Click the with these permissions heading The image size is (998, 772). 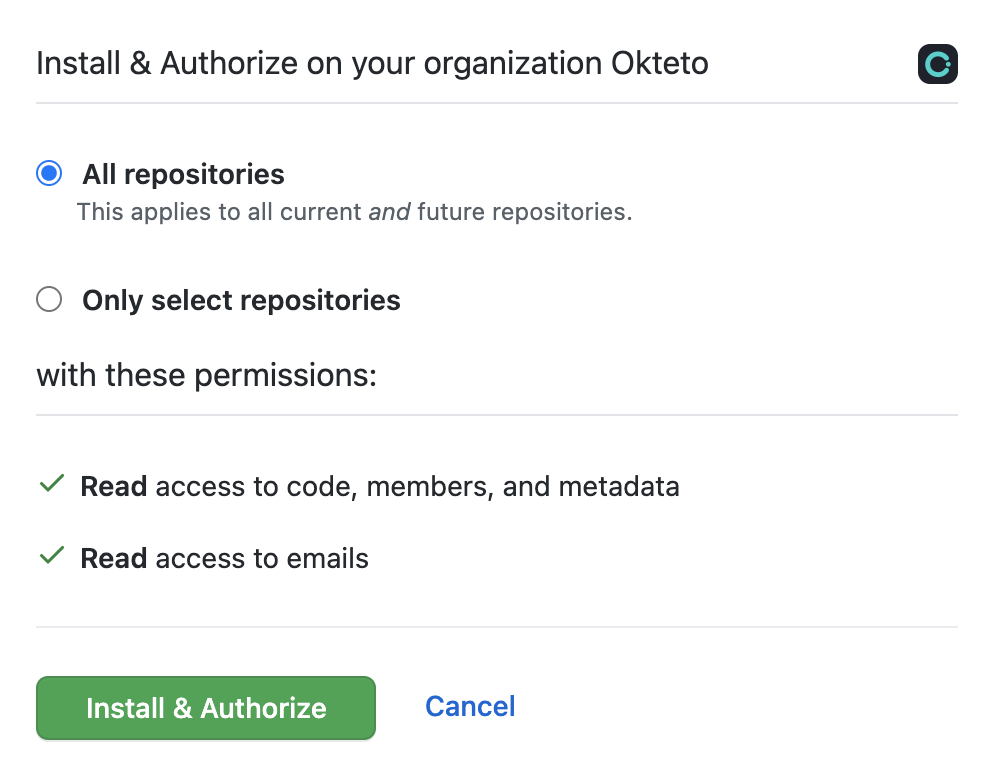pos(206,375)
